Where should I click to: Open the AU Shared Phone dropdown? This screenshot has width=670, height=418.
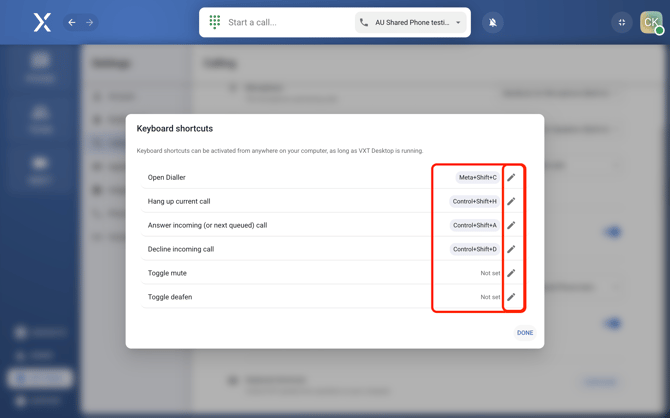click(411, 22)
